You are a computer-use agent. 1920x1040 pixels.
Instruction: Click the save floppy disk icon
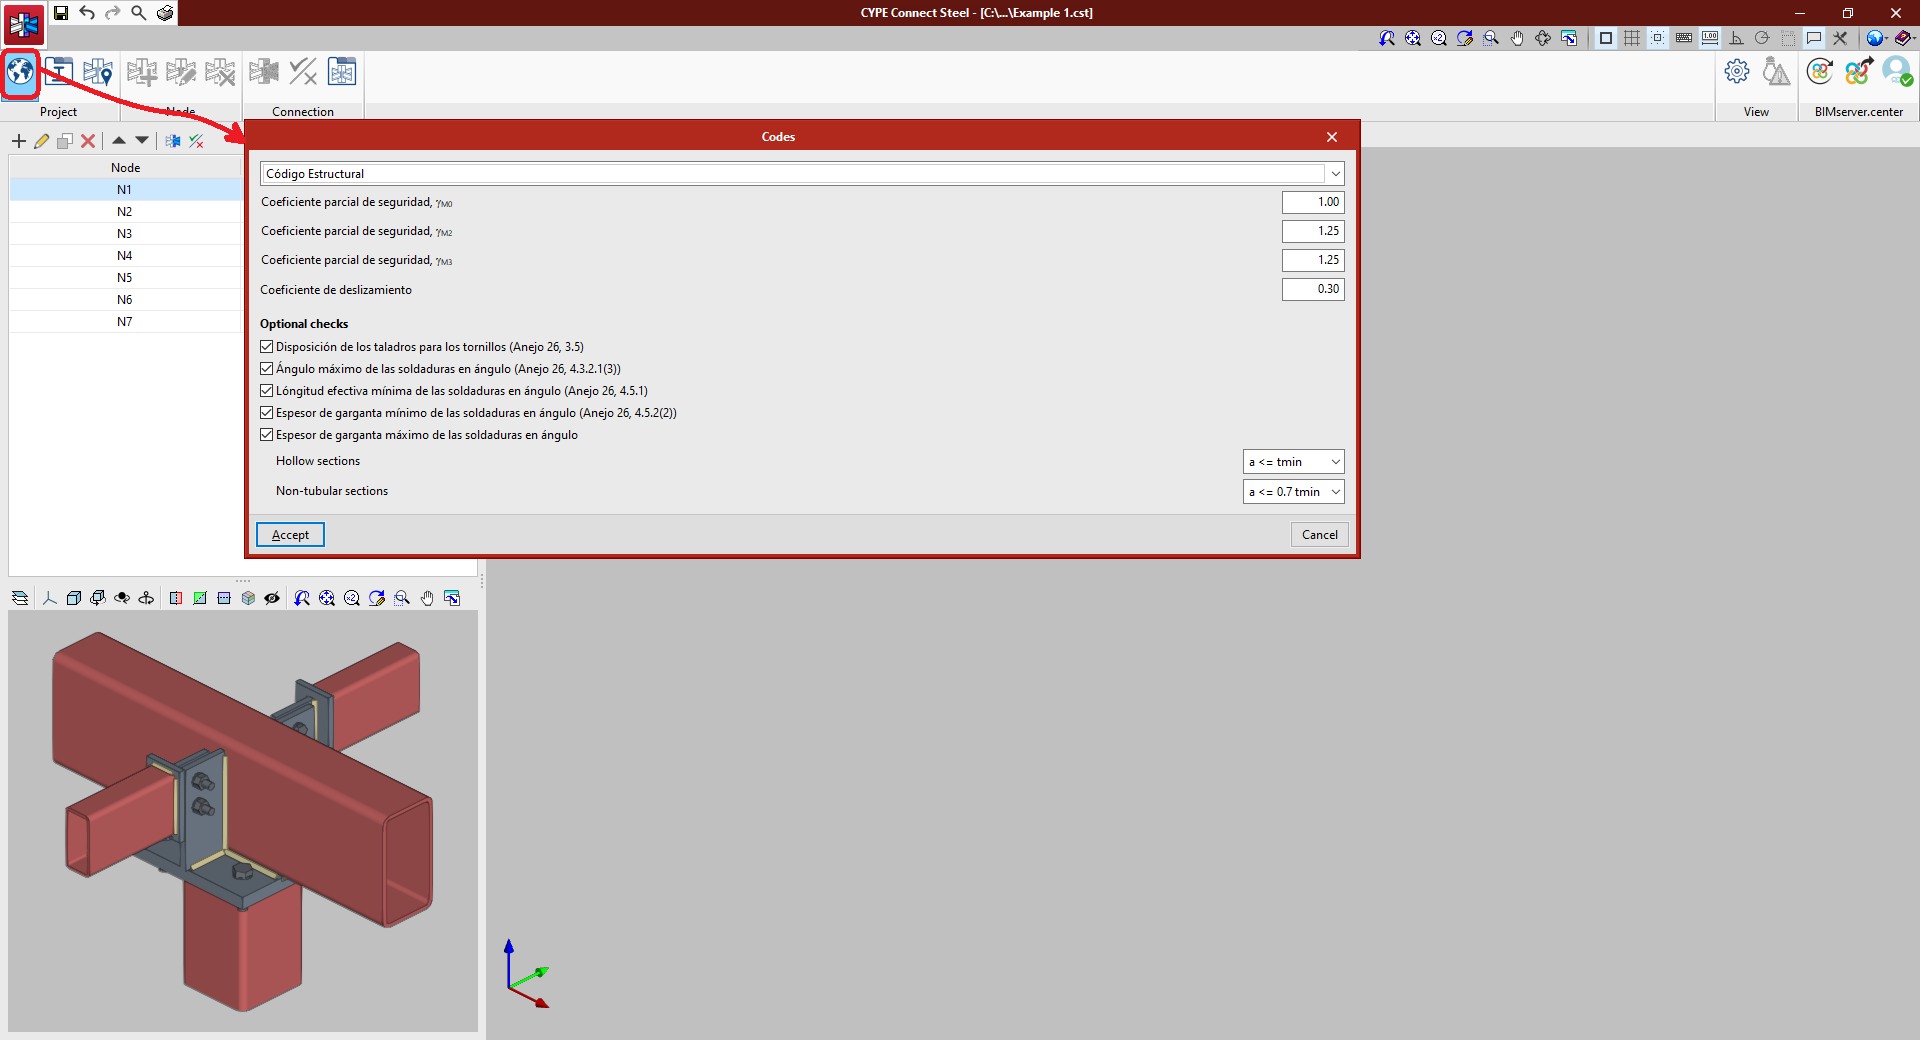[61, 13]
